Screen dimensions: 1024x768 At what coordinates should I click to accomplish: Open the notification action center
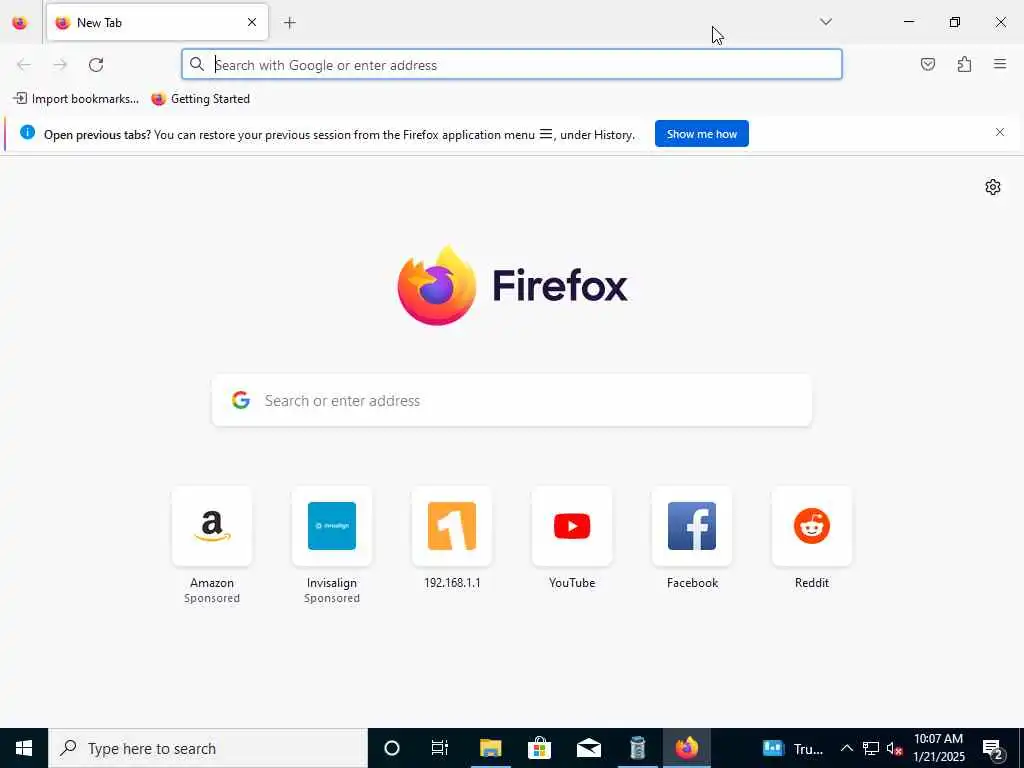click(x=993, y=748)
